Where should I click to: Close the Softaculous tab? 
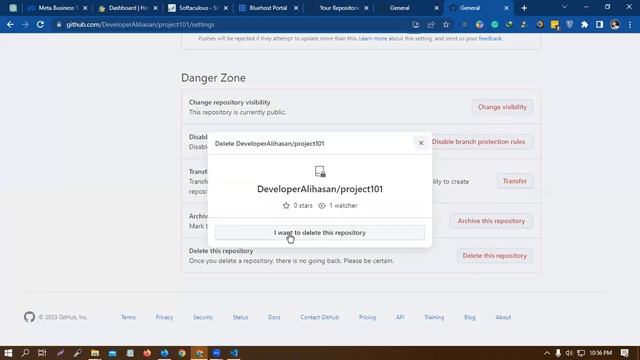[x=226, y=8]
